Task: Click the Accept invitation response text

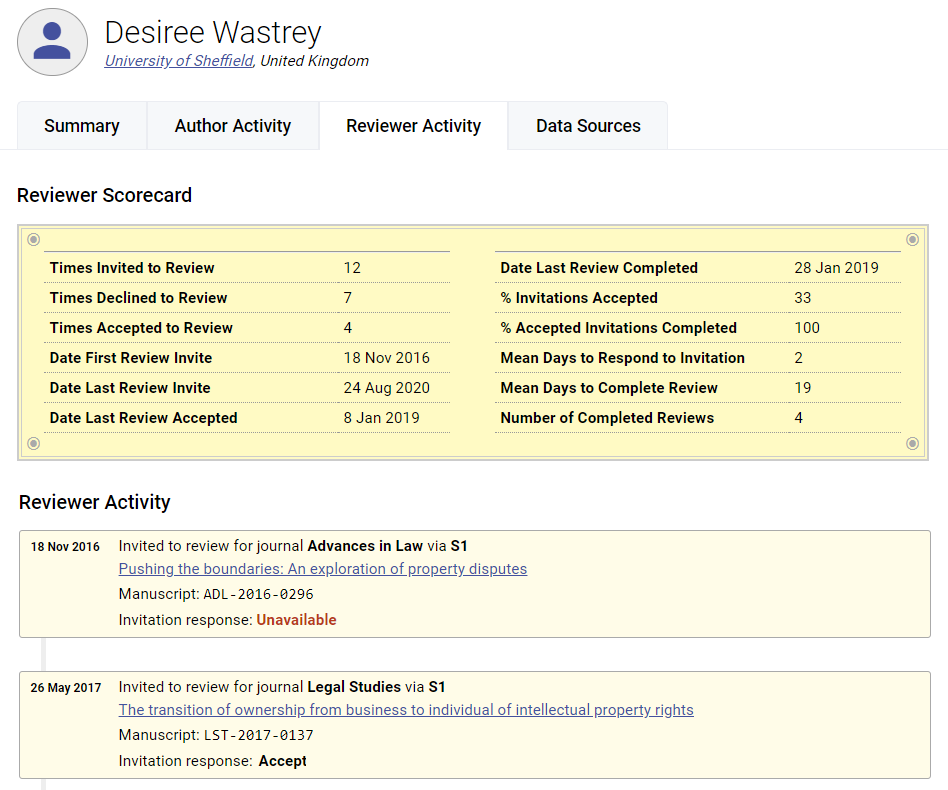Action: pos(282,761)
